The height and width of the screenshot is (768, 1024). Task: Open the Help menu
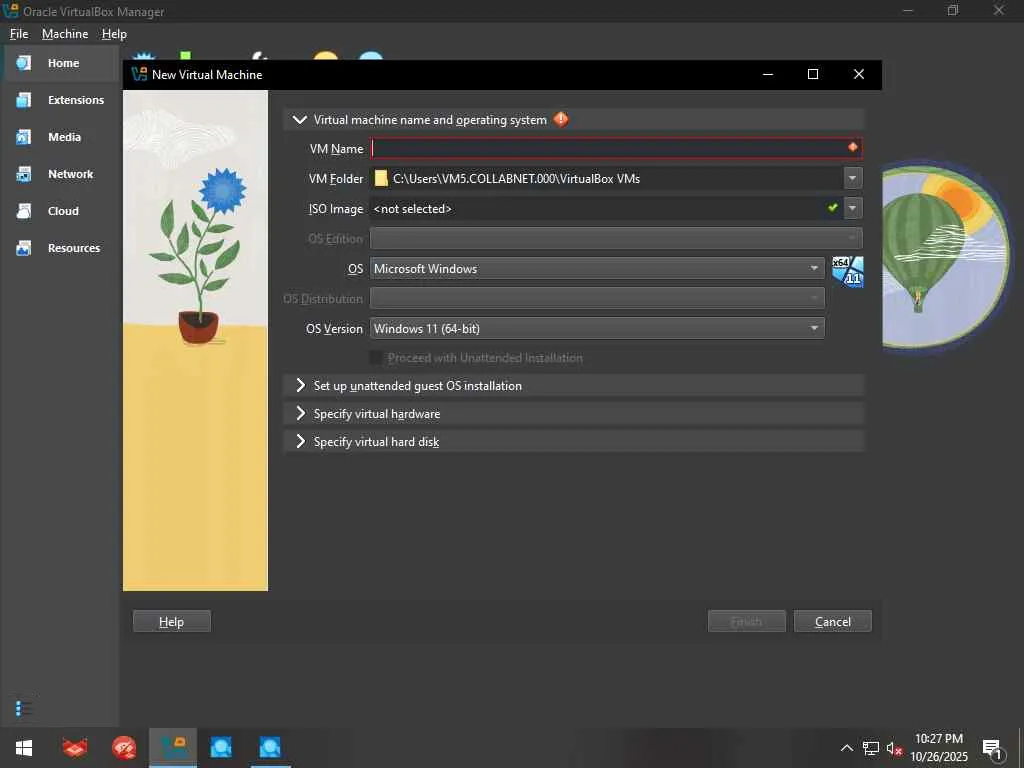tap(114, 34)
